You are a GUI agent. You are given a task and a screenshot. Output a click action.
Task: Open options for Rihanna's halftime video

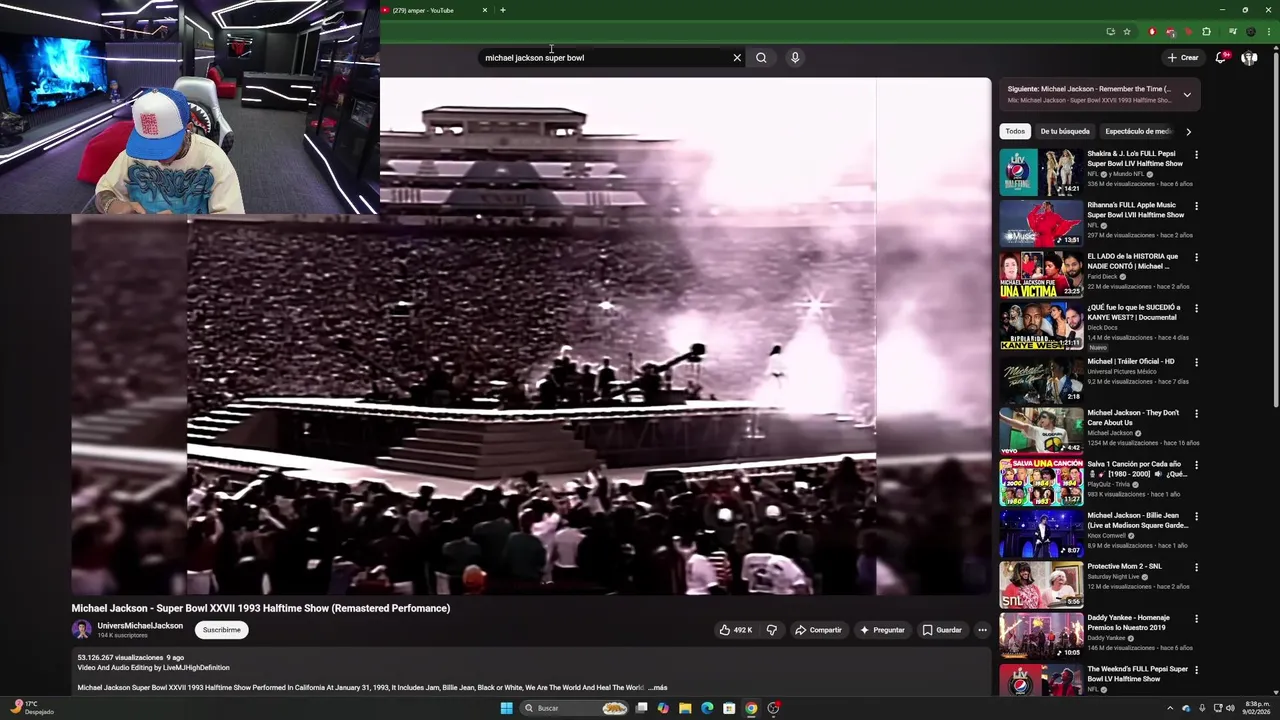click(1196, 206)
